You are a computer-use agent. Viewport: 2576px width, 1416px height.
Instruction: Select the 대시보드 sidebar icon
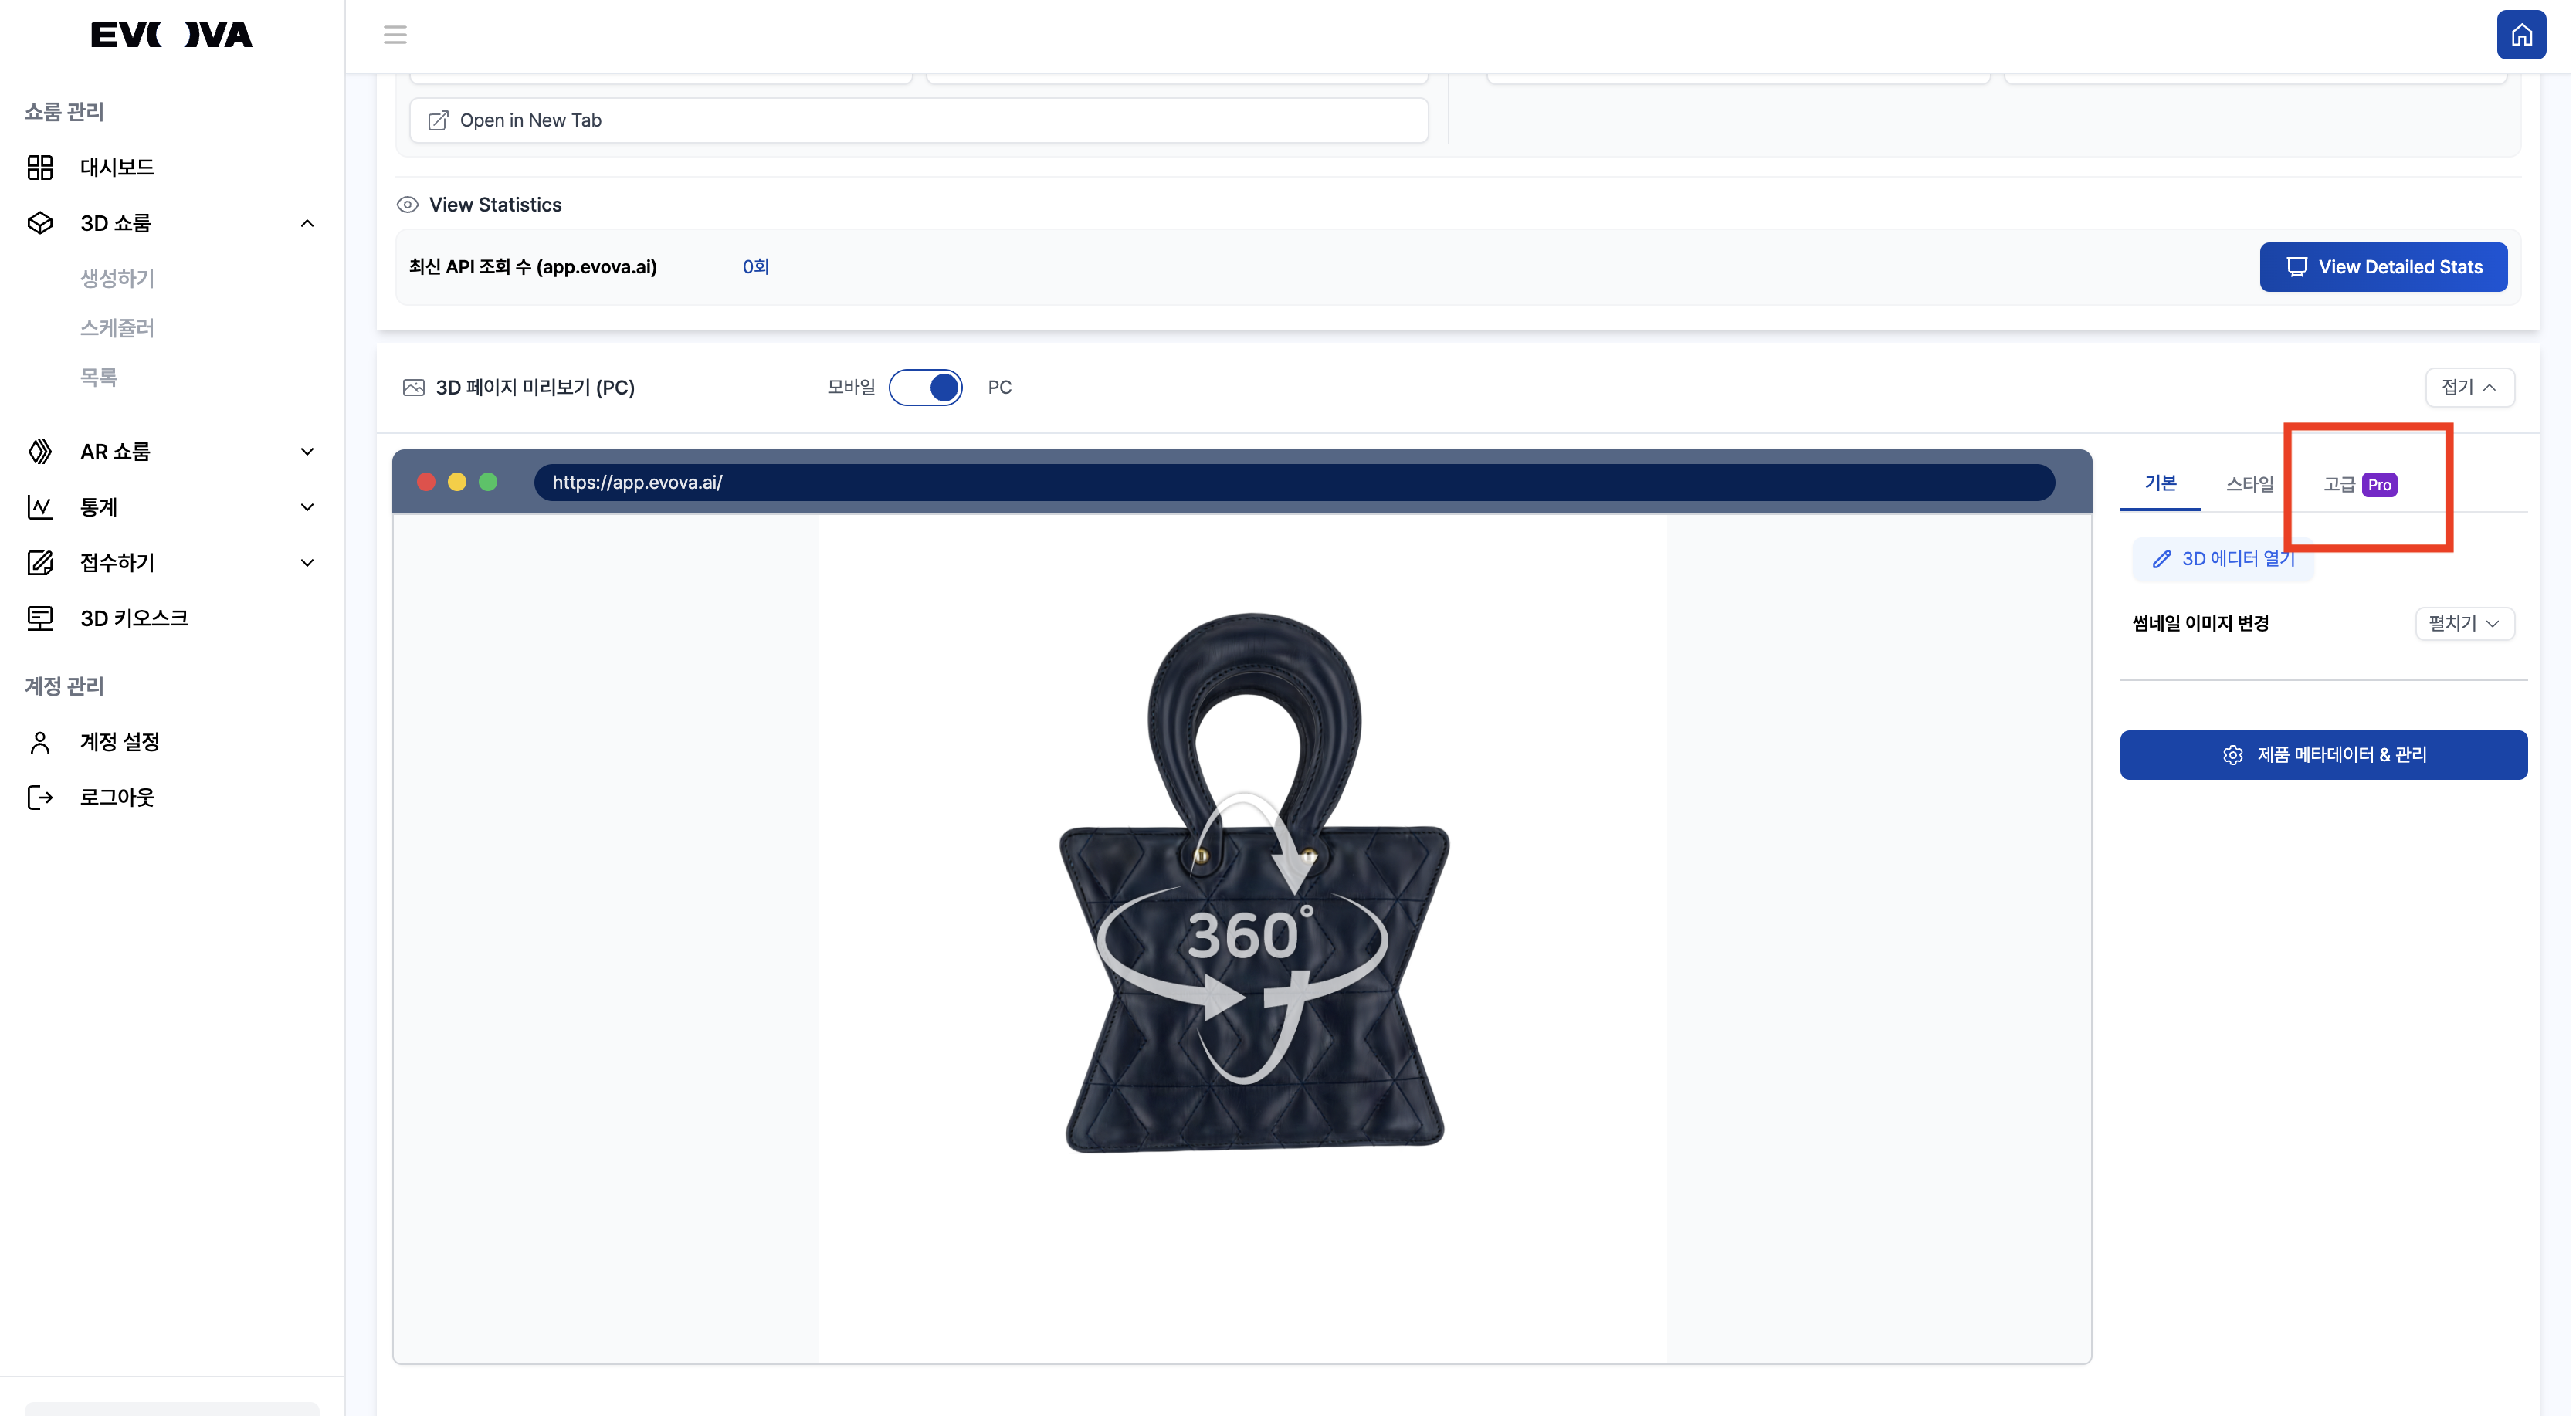(x=40, y=167)
